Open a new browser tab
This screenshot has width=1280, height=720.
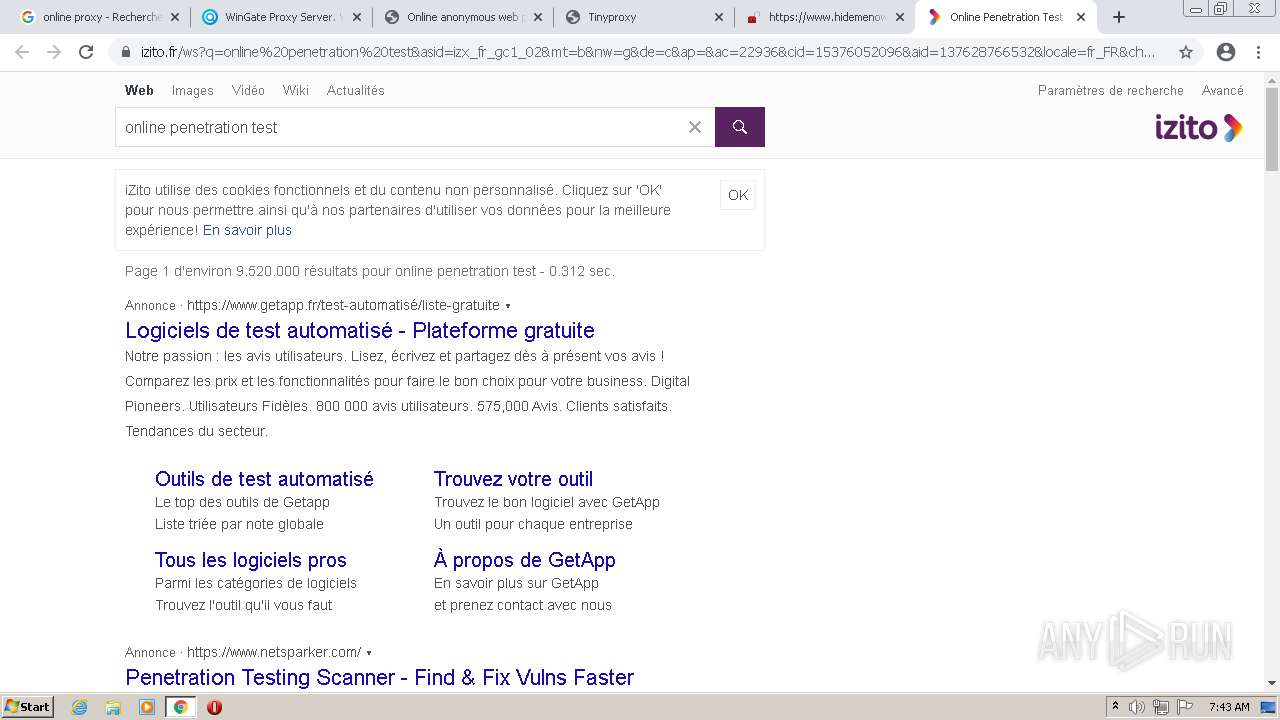[1119, 17]
